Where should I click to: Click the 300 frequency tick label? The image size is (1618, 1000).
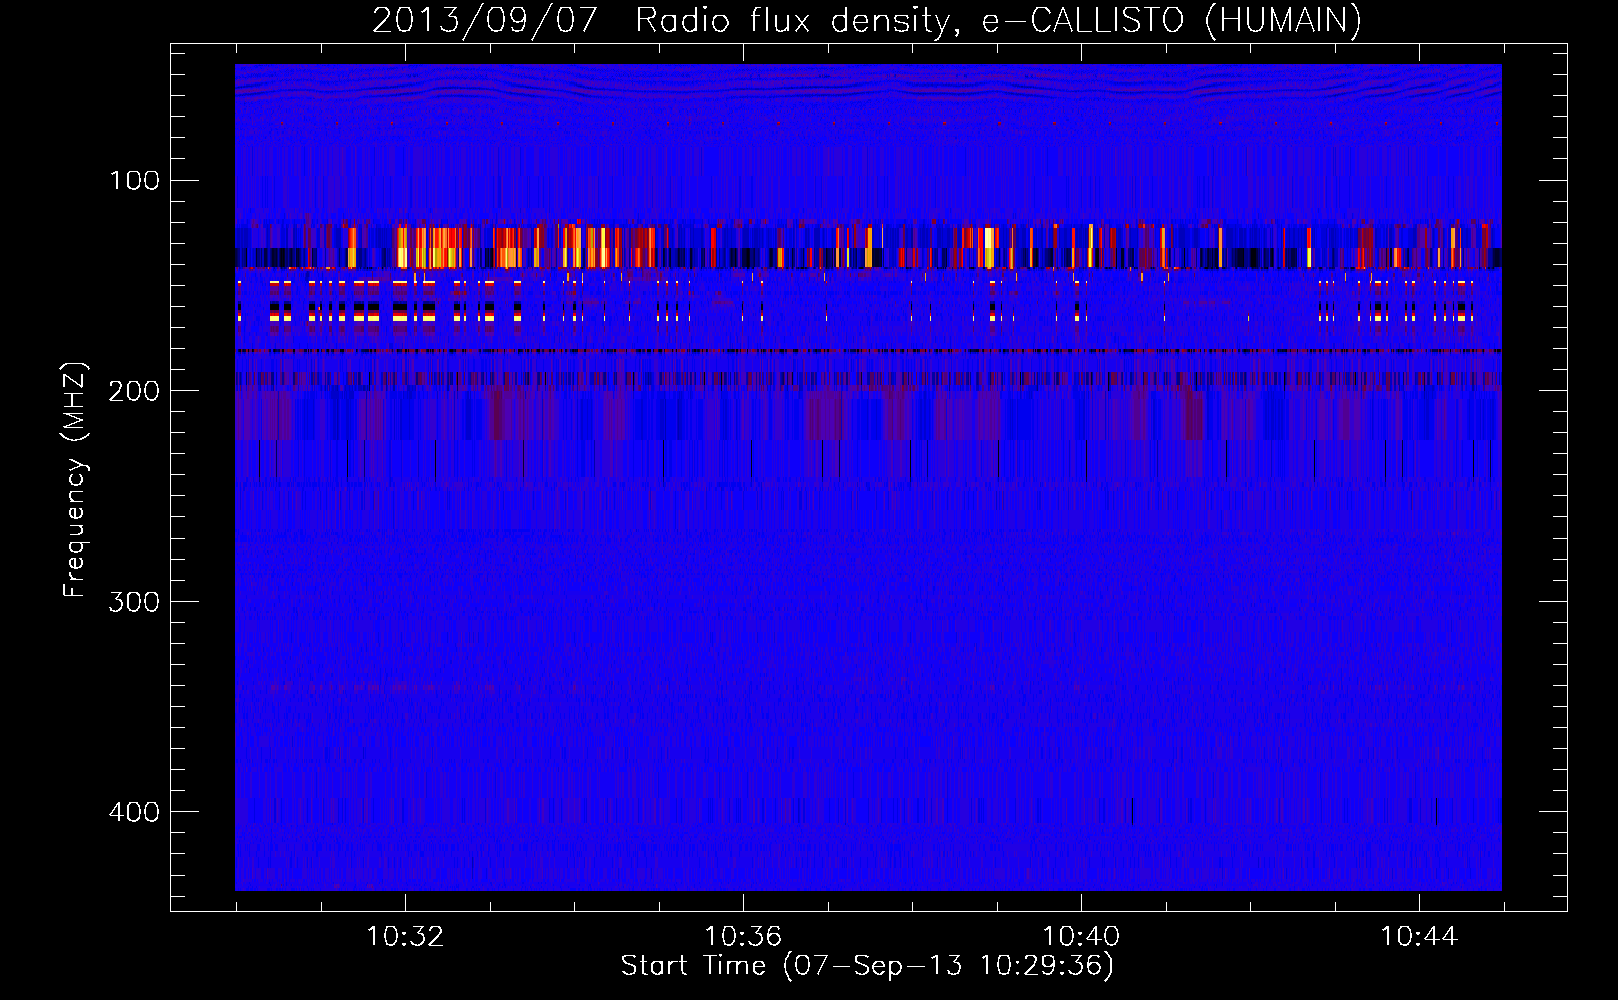(x=134, y=601)
